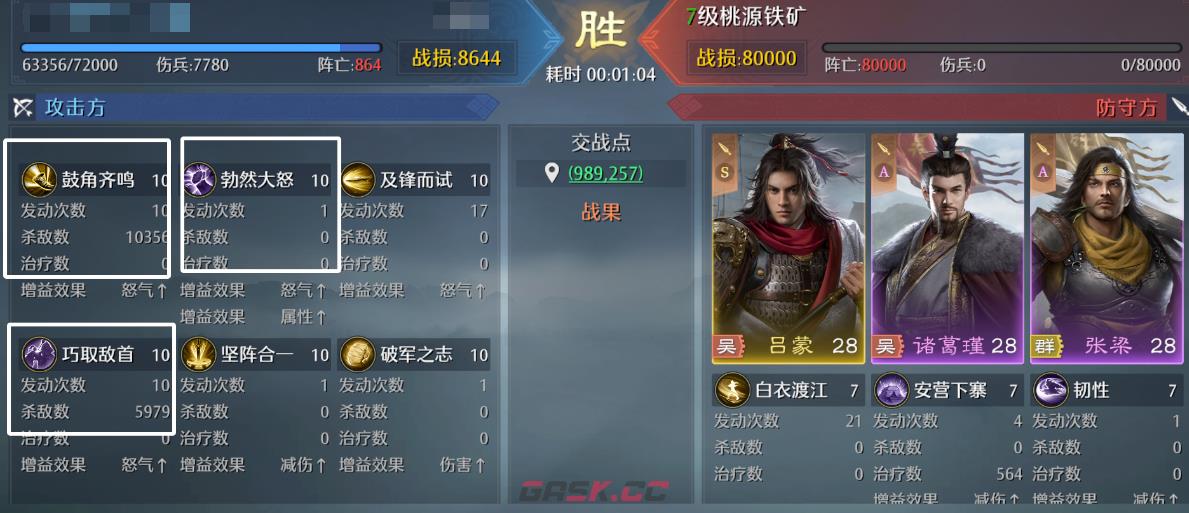Select the 破军之志 skill icon

[x=358, y=354]
